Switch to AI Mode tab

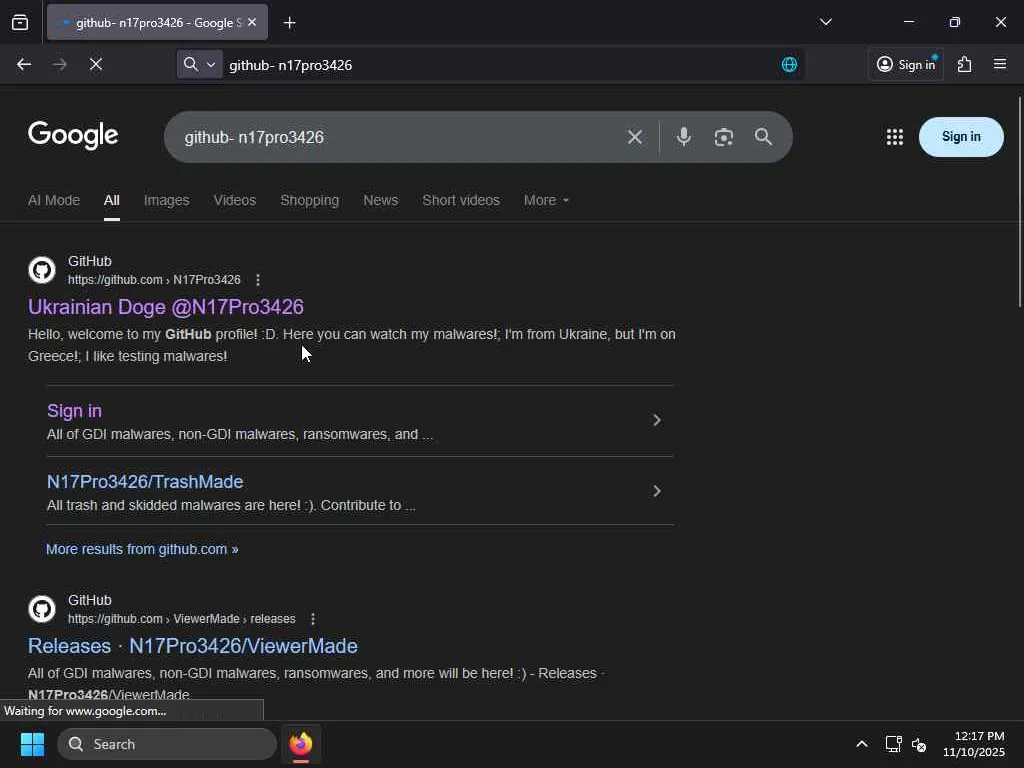pos(54,200)
